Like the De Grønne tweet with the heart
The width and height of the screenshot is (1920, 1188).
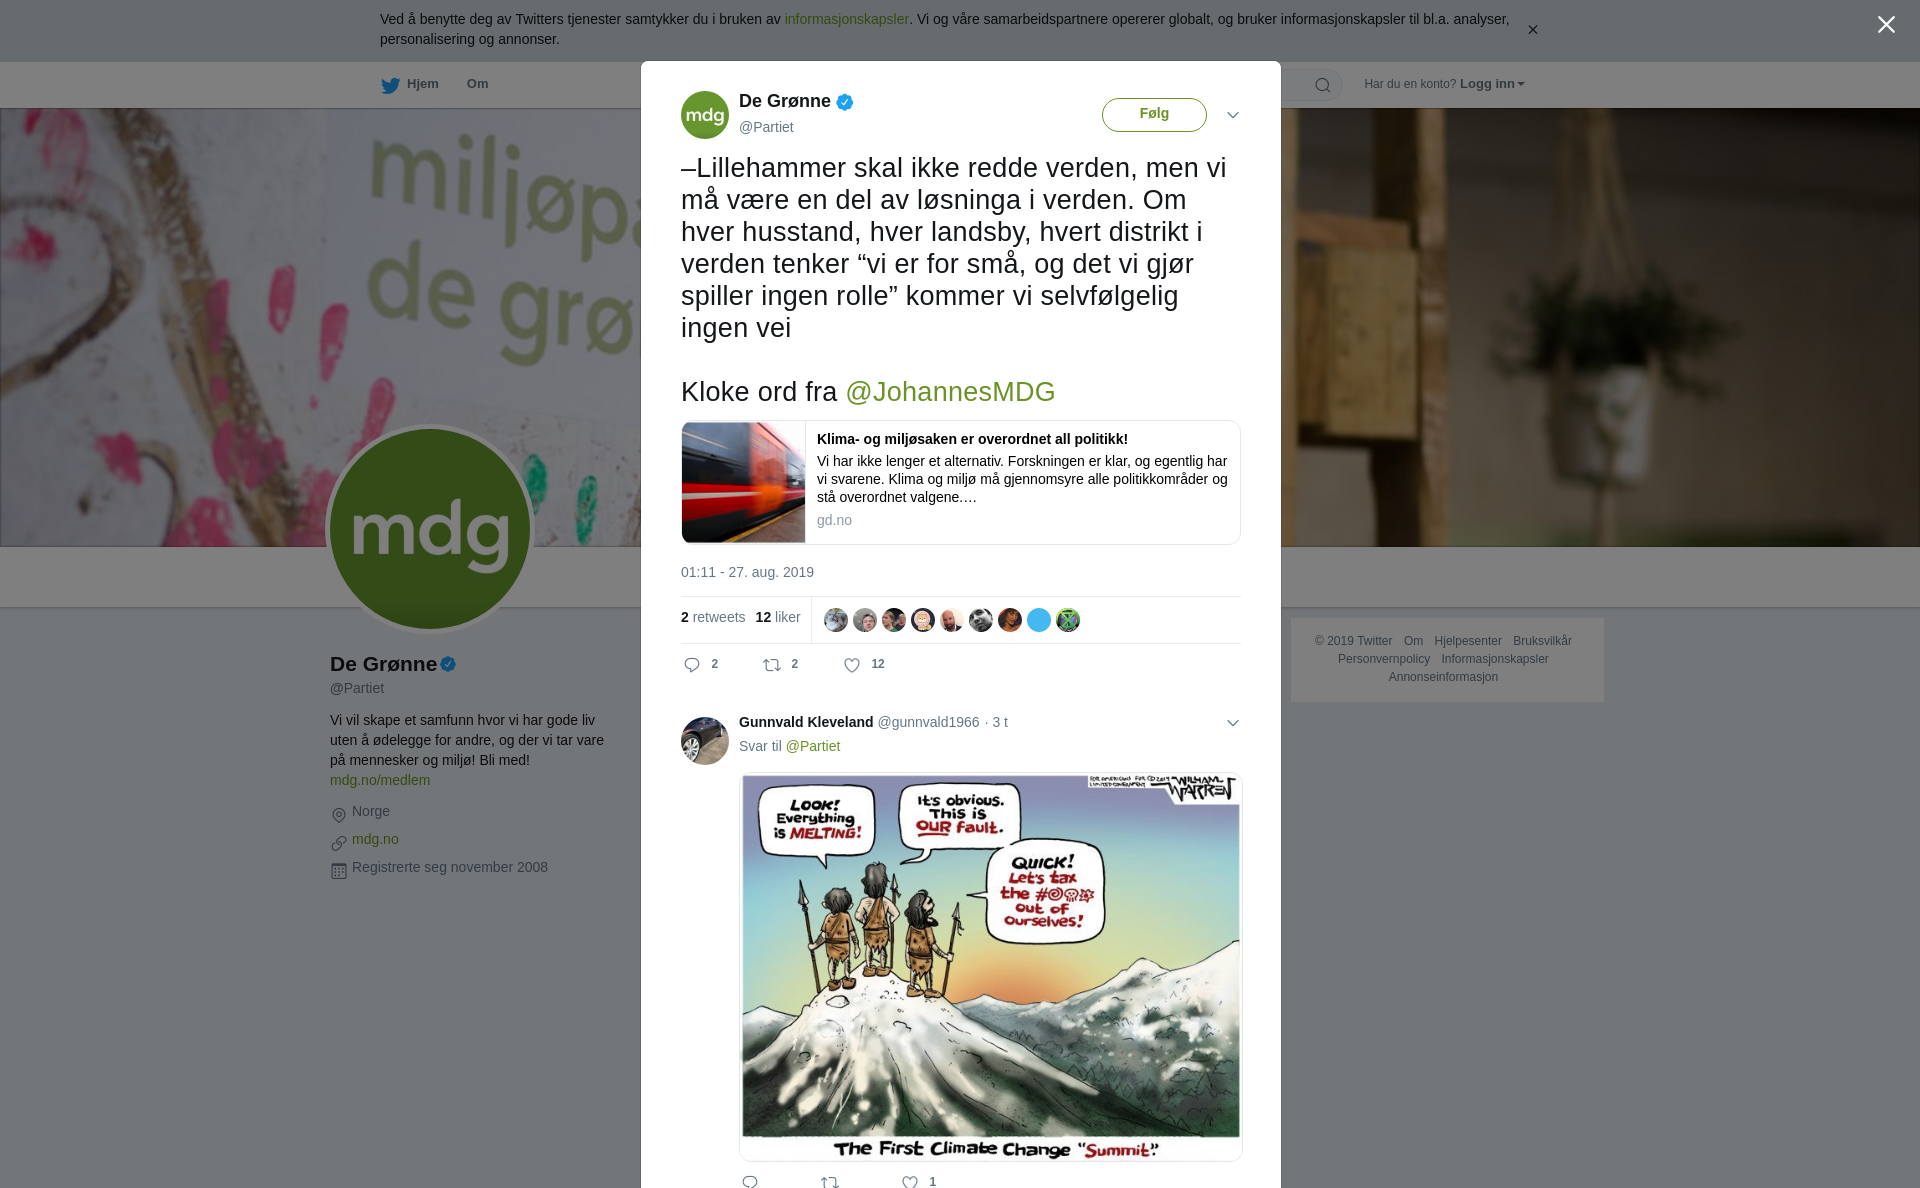(x=852, y=665)
